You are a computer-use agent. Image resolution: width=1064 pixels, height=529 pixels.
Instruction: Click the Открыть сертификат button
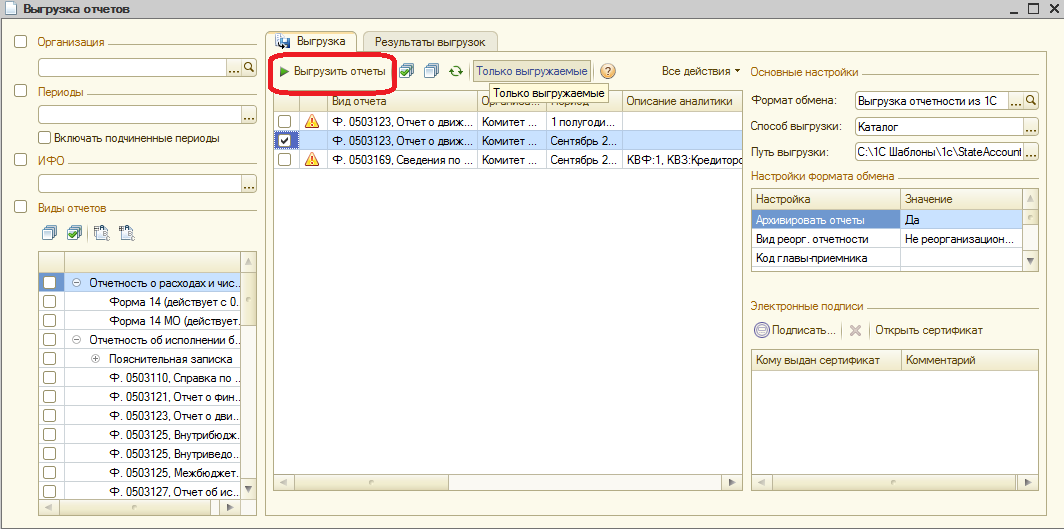coord(928,330)
